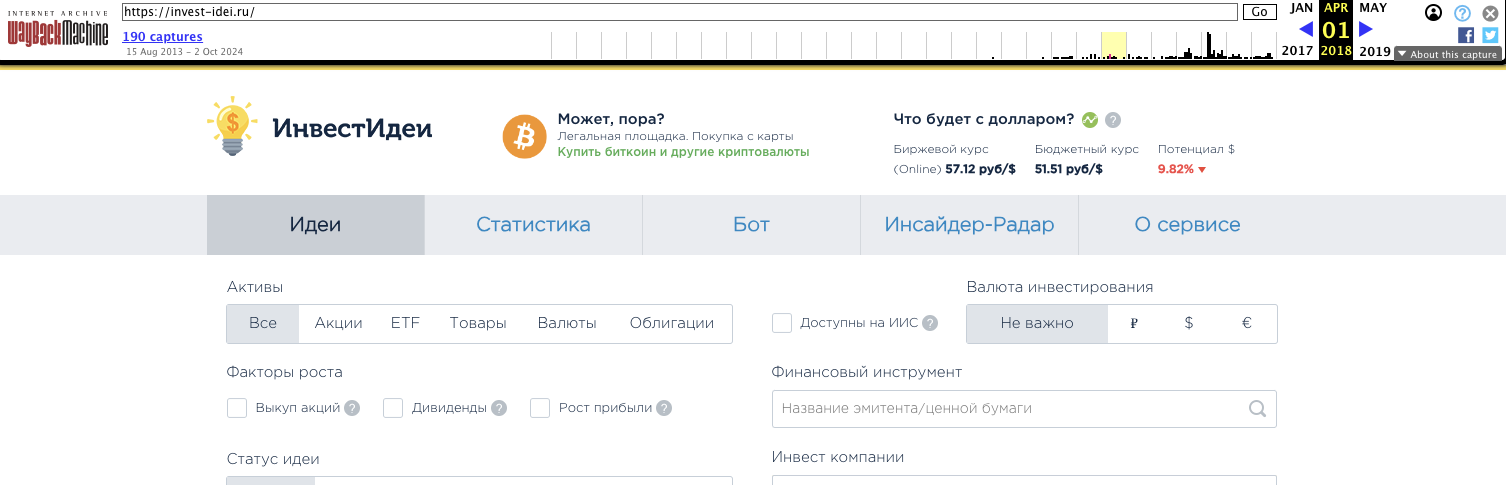The image size is (1506, 485).
Task: Click the green trend icon next to dollar heading
Action: pos(1090,119)
